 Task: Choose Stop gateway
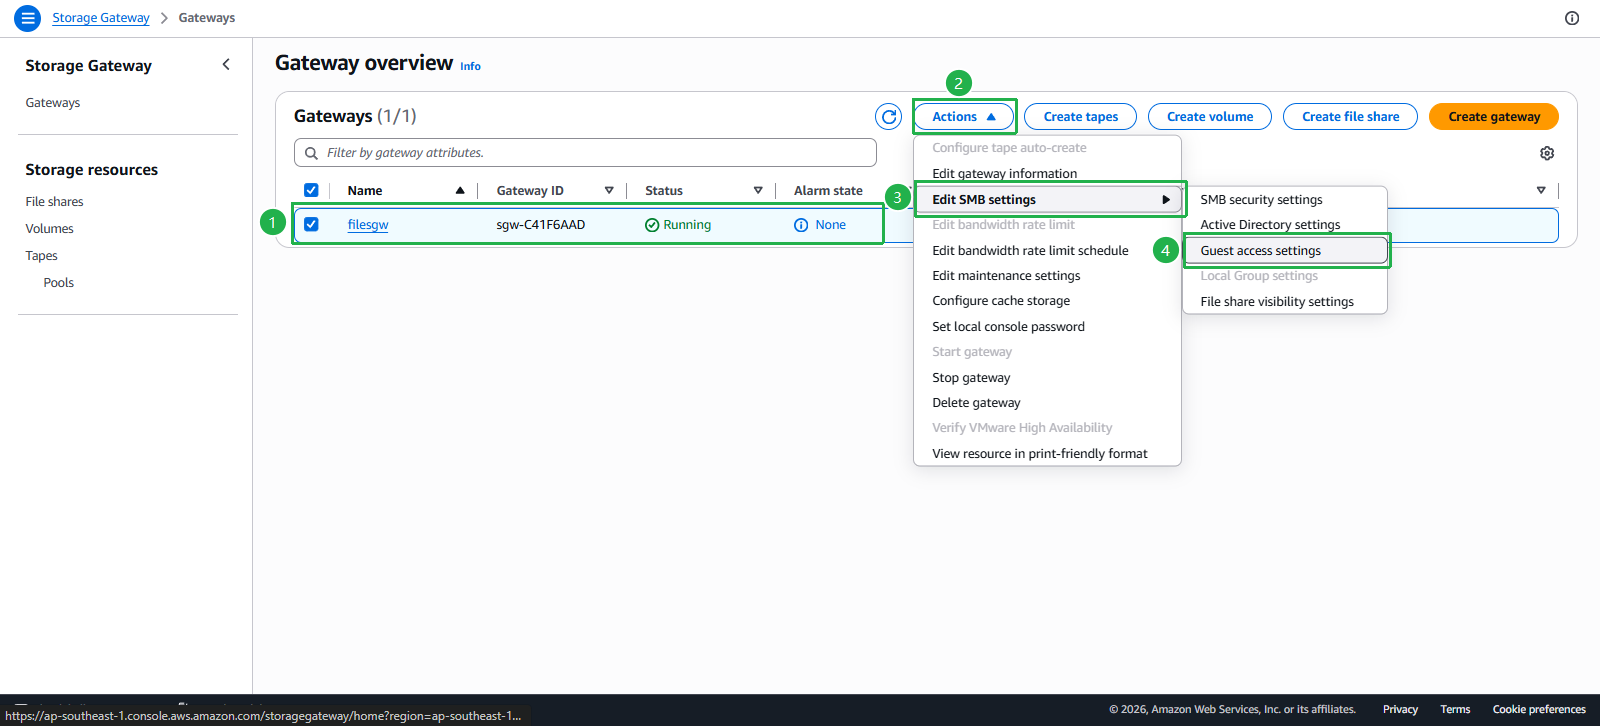[x=971, y=378]
